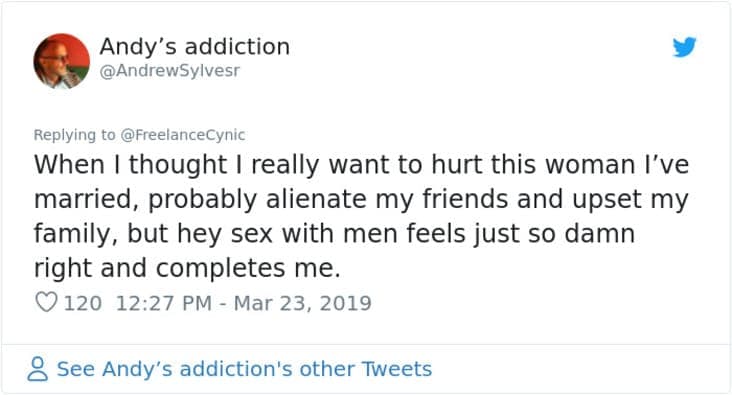See Andy's addiction's other Tweets
732x395 pixels.
click(244, 369)
